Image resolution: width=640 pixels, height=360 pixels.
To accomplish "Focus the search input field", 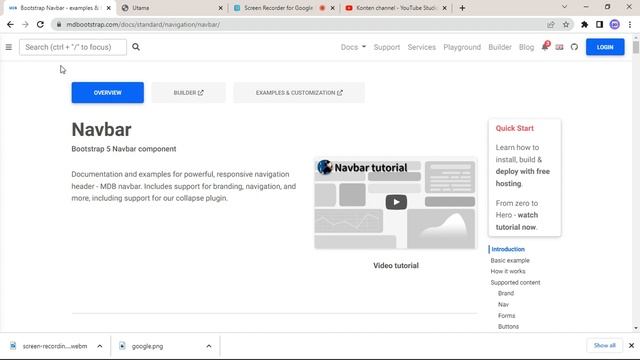I will tap(73, 47).
